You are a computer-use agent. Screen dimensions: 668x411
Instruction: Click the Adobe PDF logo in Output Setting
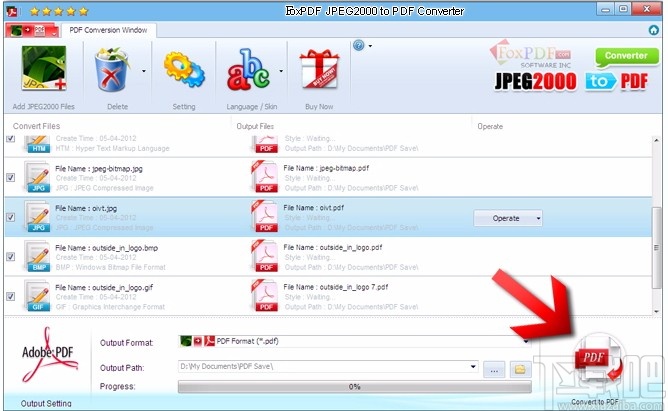pos(49,355)
